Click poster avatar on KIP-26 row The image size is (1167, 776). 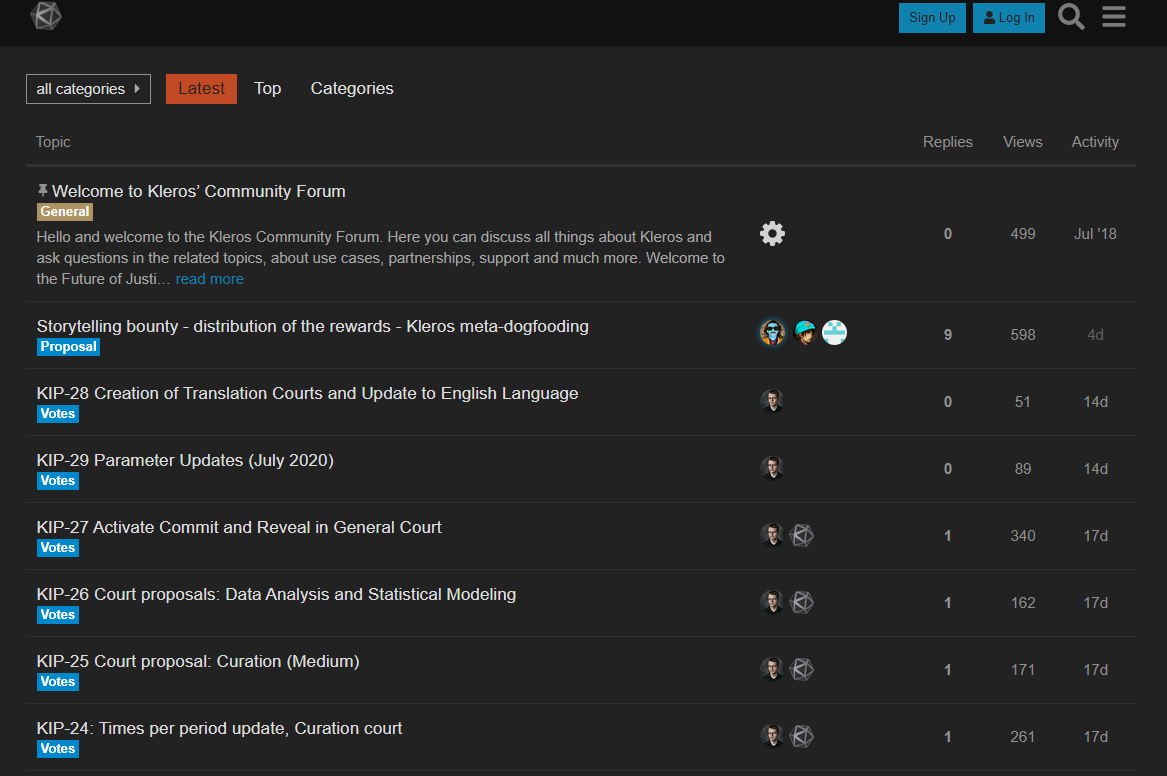point(773,602)
